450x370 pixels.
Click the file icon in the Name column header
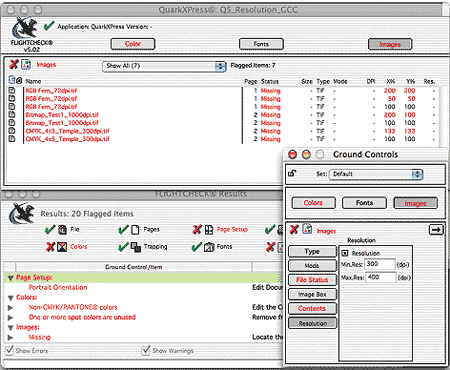[12, 80]
